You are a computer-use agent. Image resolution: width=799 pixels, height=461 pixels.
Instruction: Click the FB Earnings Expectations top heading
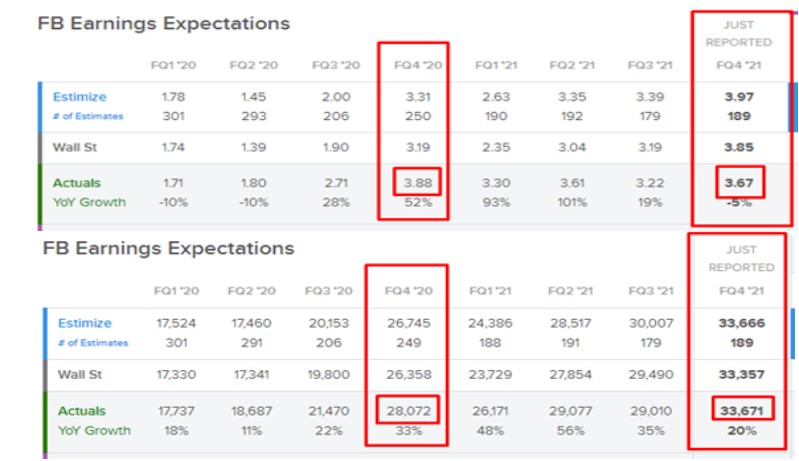pyautogui.click(x=164, y=23)
